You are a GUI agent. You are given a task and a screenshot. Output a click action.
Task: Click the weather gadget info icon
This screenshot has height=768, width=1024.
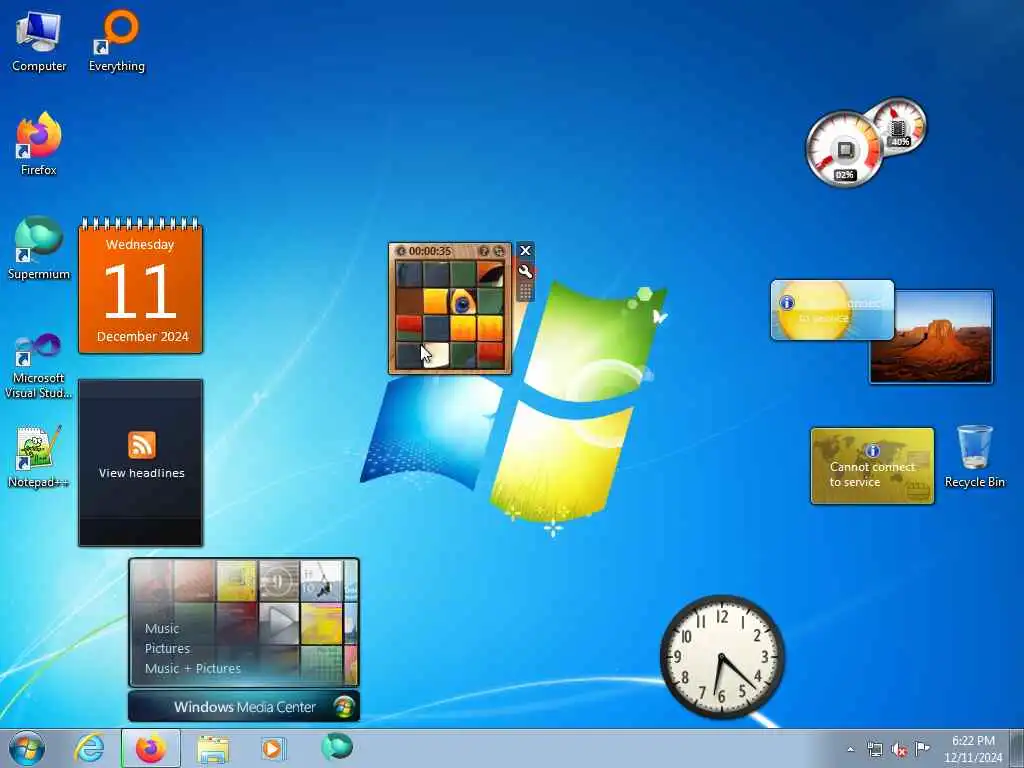(787, 302)
